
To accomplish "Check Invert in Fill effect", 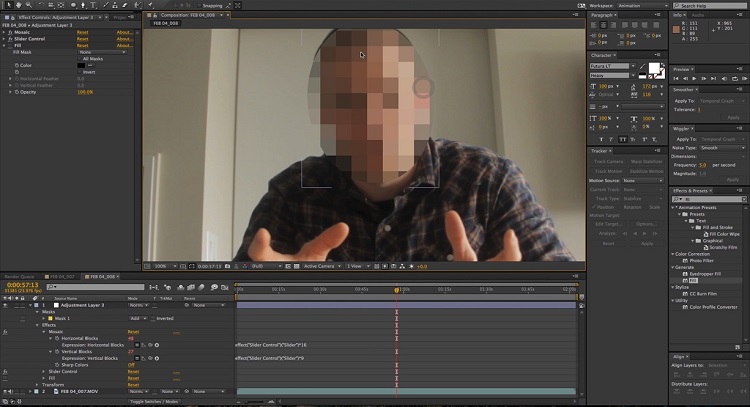I will (x=79, y=72).
